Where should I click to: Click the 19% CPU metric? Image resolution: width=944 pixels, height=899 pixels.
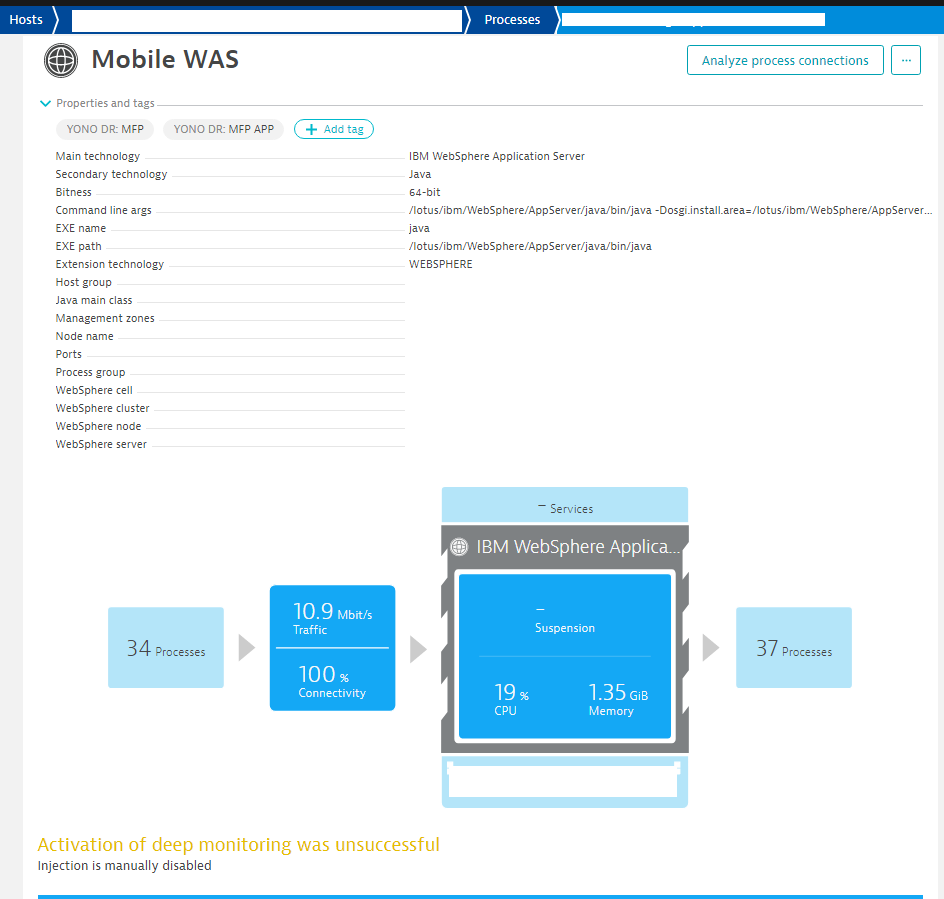(x=511, y=699)
